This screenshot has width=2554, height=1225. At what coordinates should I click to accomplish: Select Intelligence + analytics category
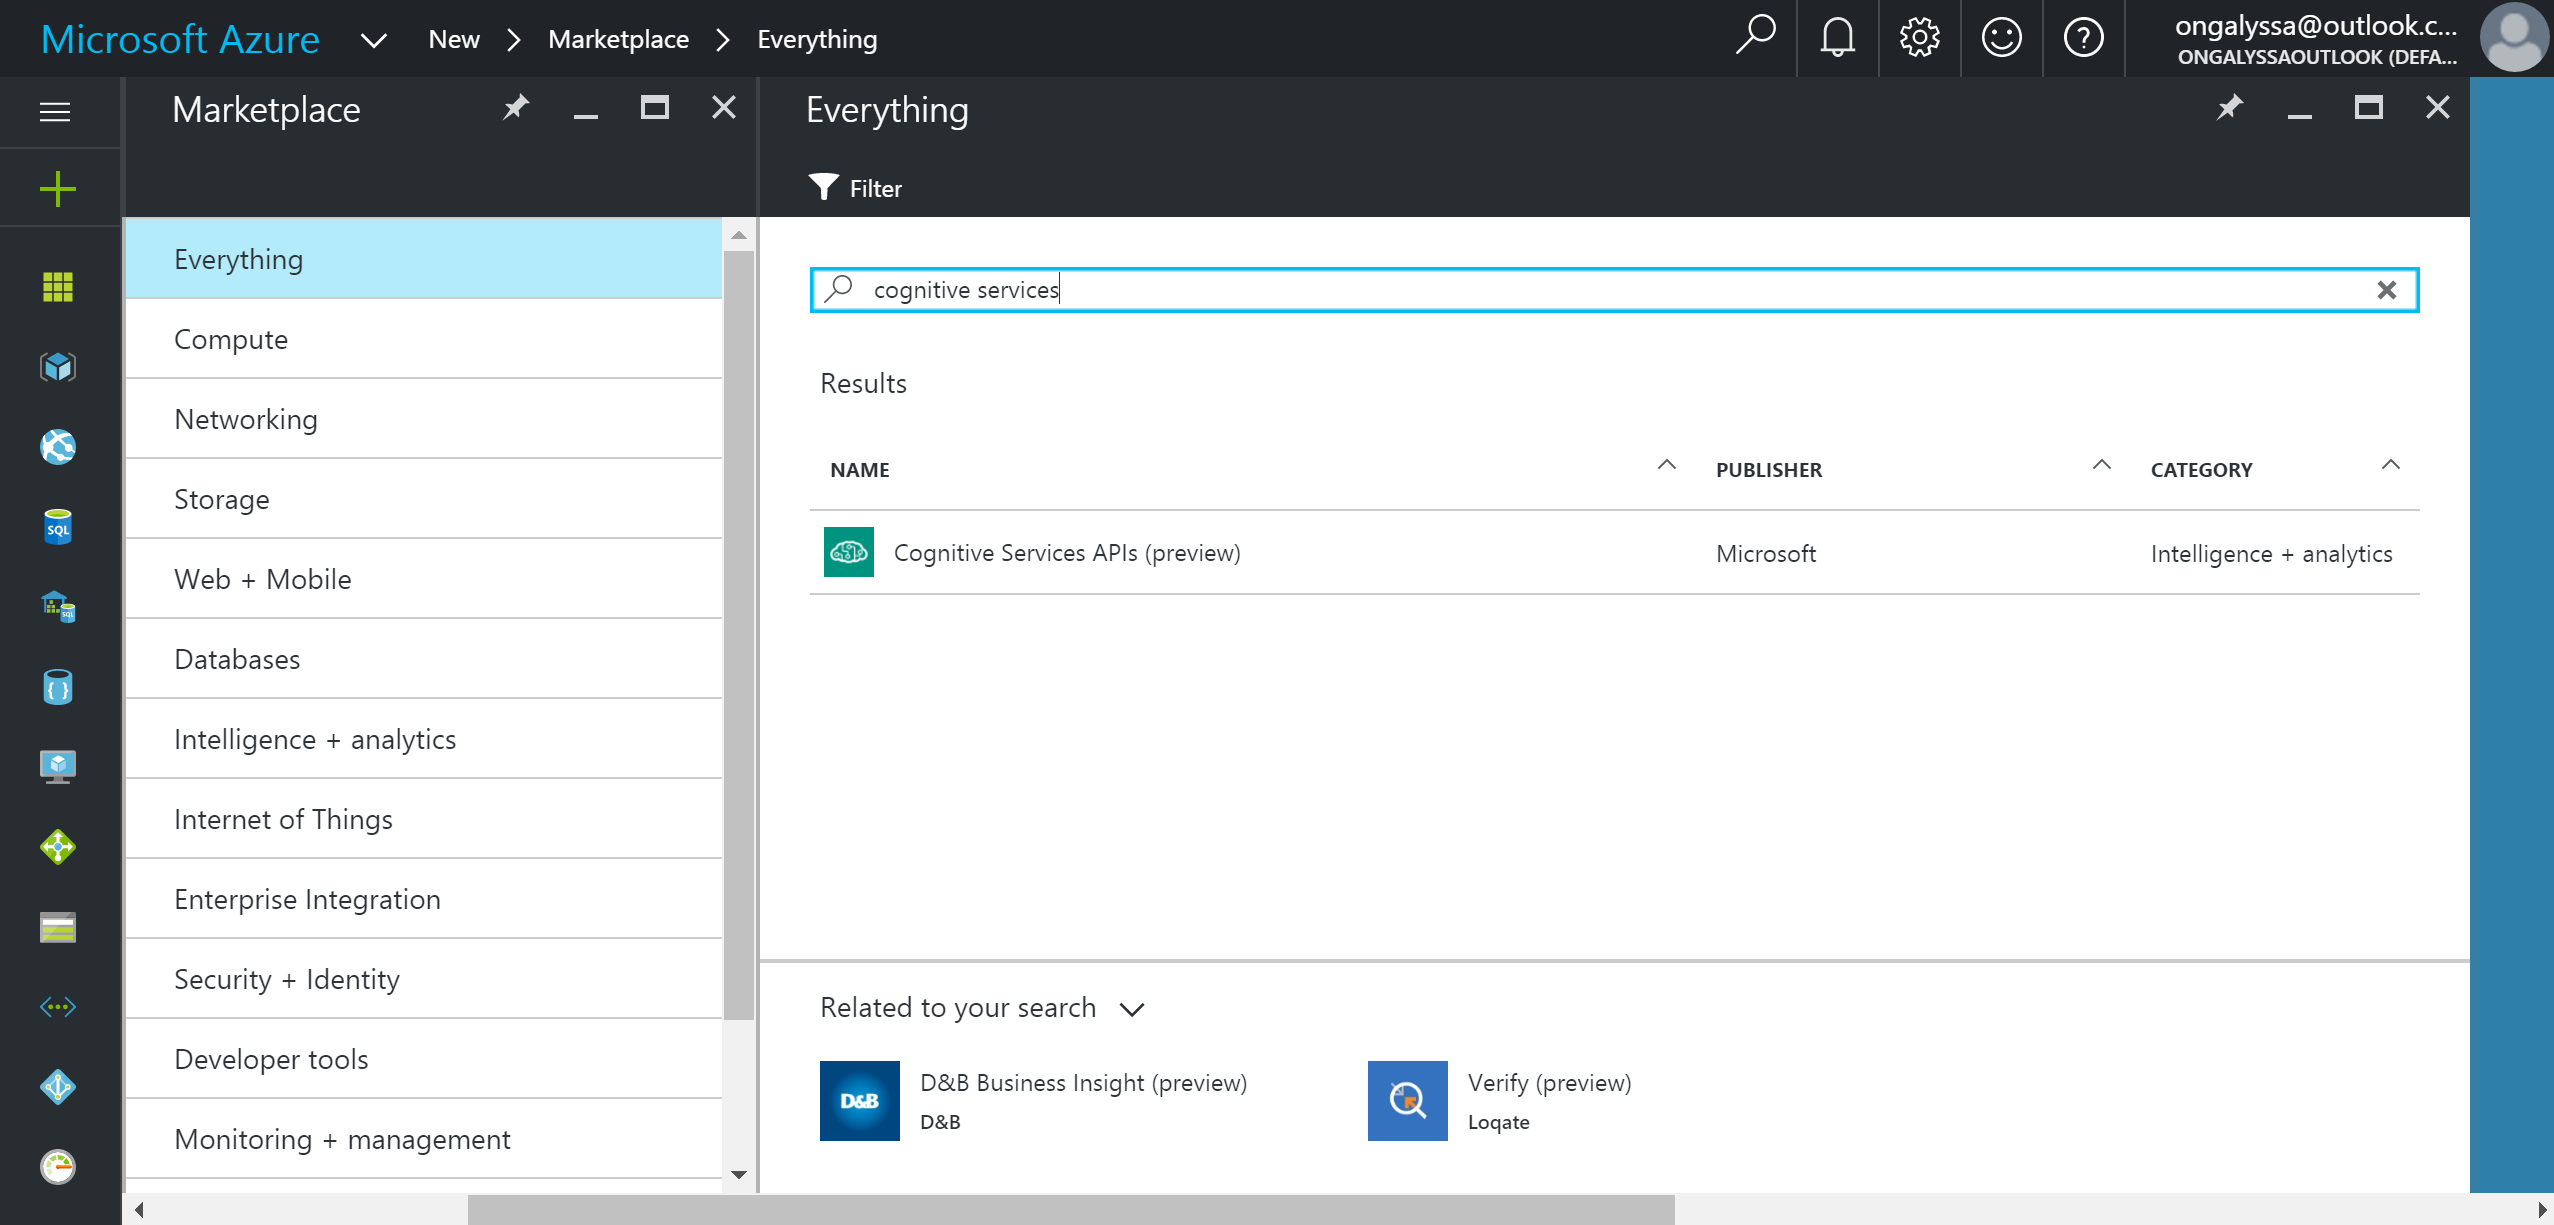[315, 739]
